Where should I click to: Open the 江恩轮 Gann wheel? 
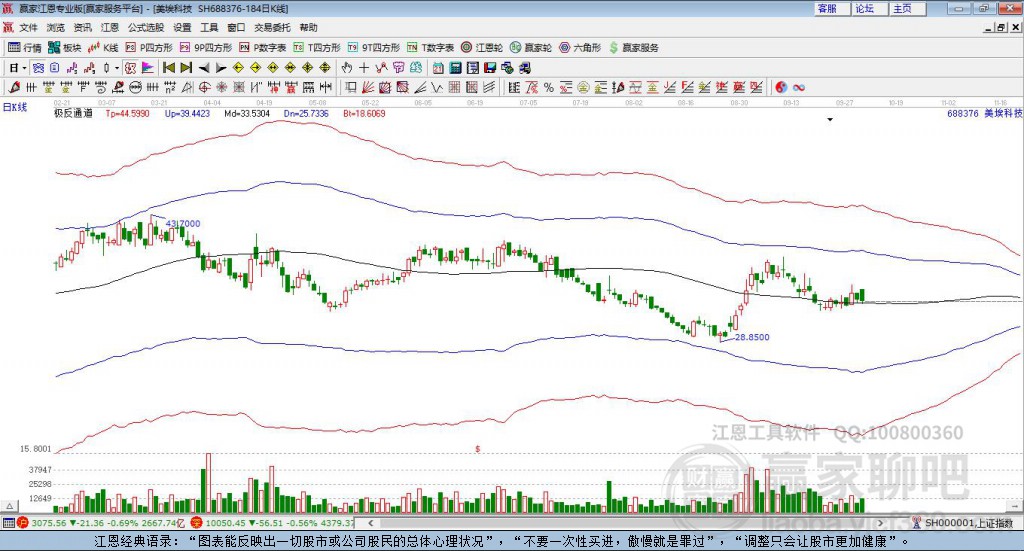tap(482, 48)
